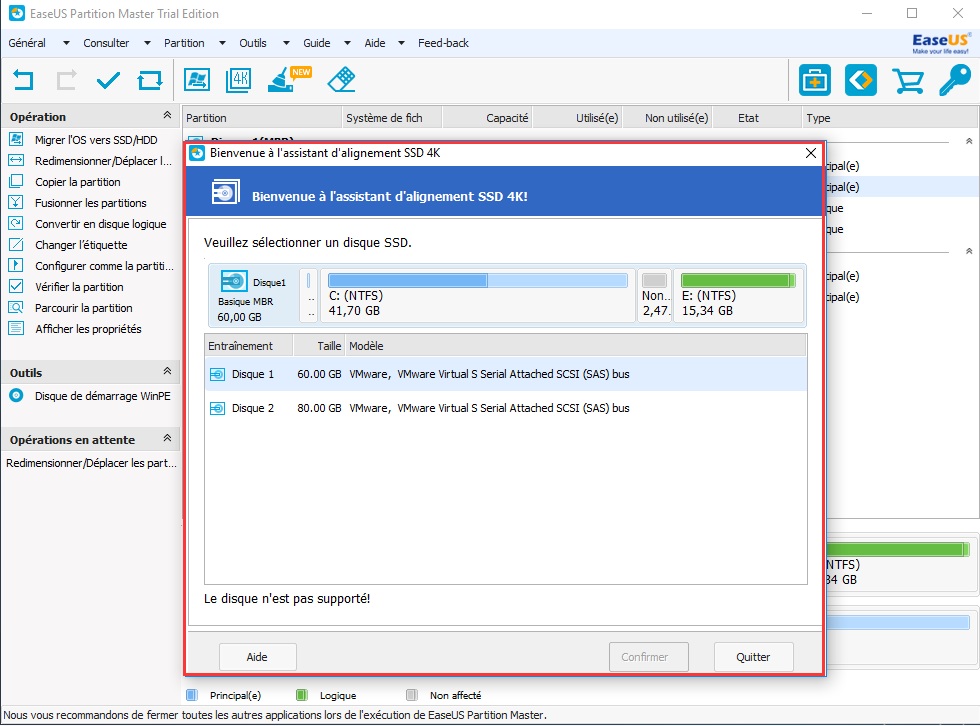Click Fusionner les partitions sidebar icon

[x=16, y=202]
